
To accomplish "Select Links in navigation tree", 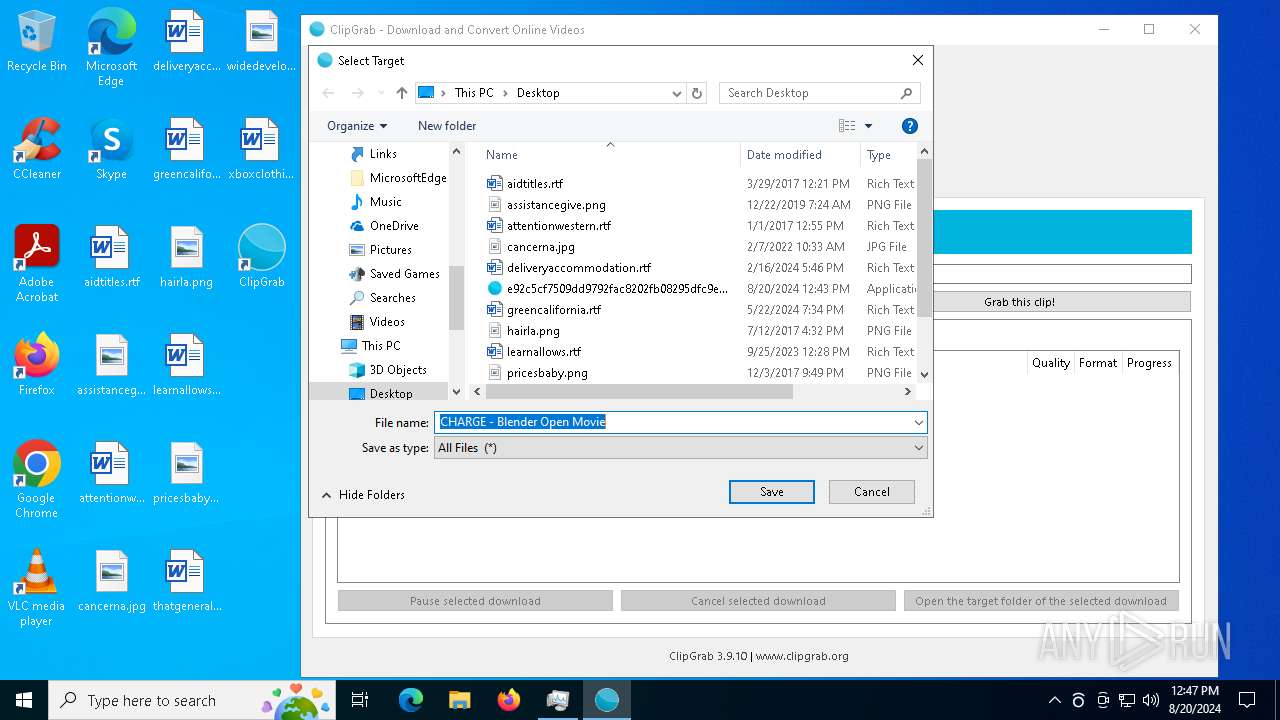I will click(383, 154).
